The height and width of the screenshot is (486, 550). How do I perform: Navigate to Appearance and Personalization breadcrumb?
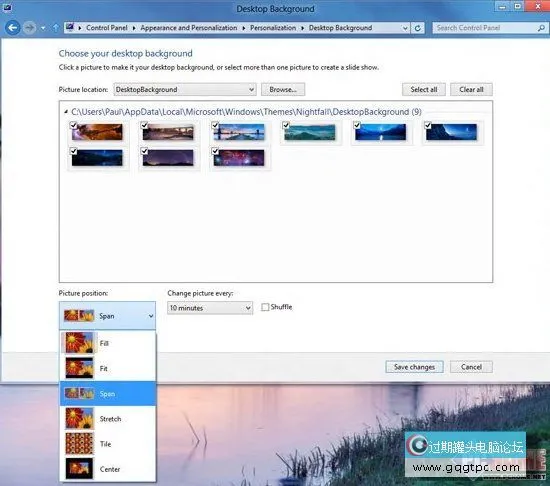click(189, 28)
